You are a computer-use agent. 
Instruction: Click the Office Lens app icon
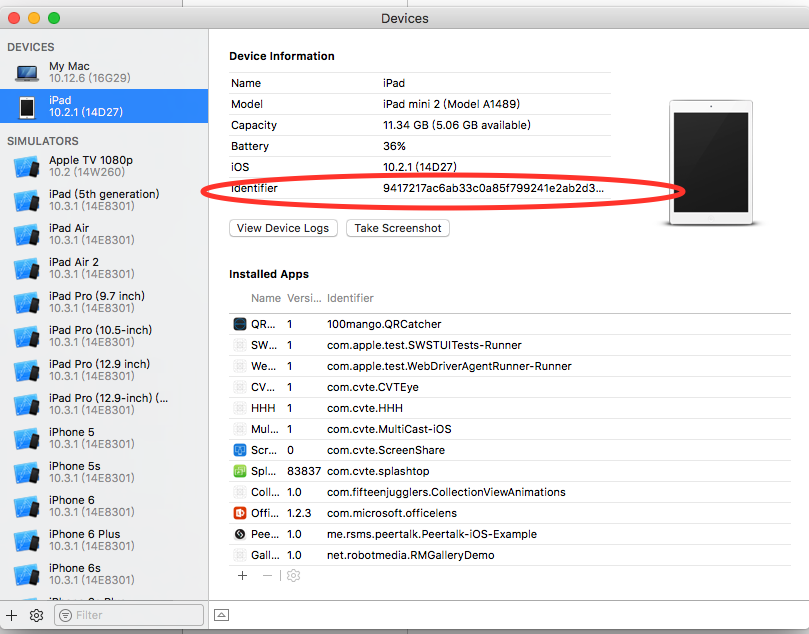coord(240,513)
